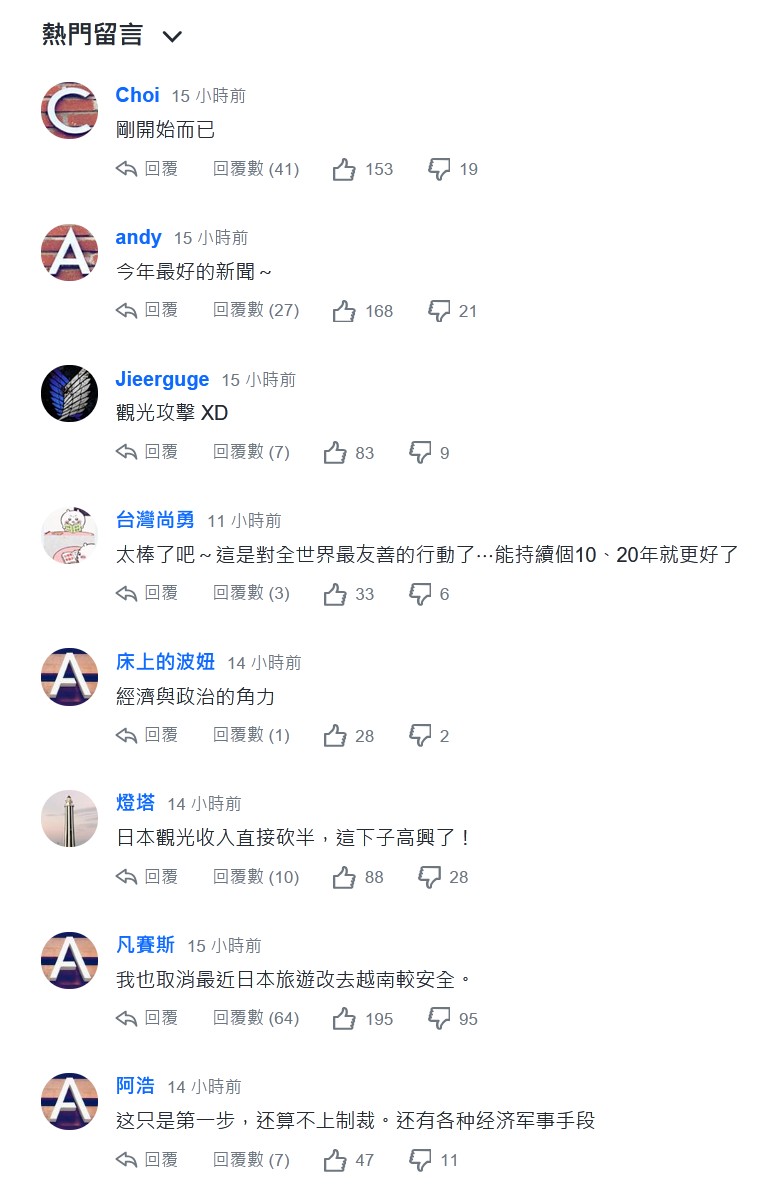The width and height of the screenshot is (770, 1195).
Task: Expand 回覆數 (10) under 燈塔's comment
Action: 256,877
